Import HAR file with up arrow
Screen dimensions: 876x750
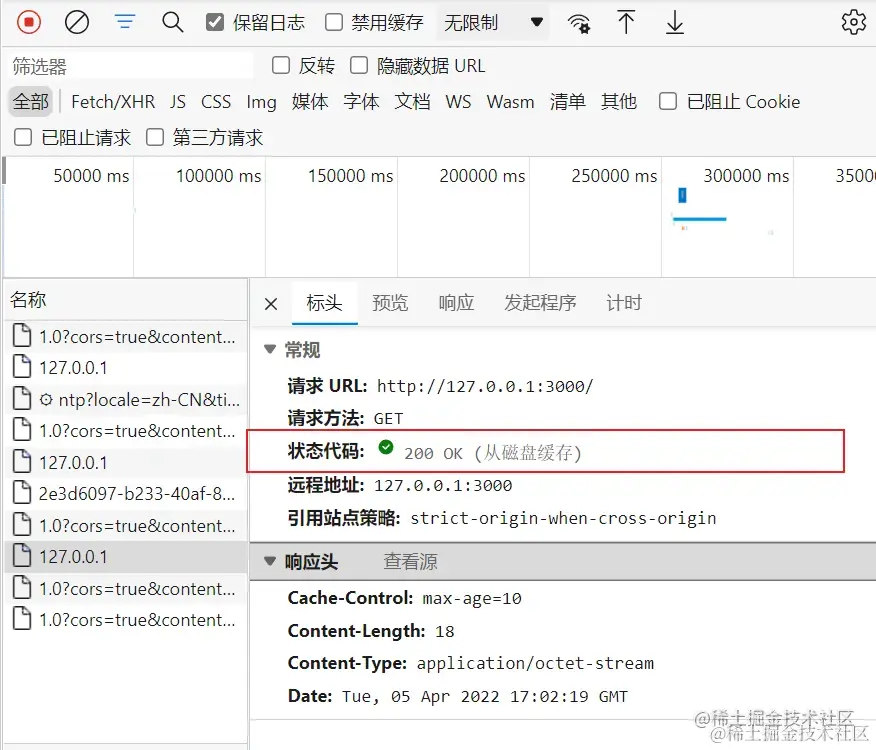[x=626, y=23]
